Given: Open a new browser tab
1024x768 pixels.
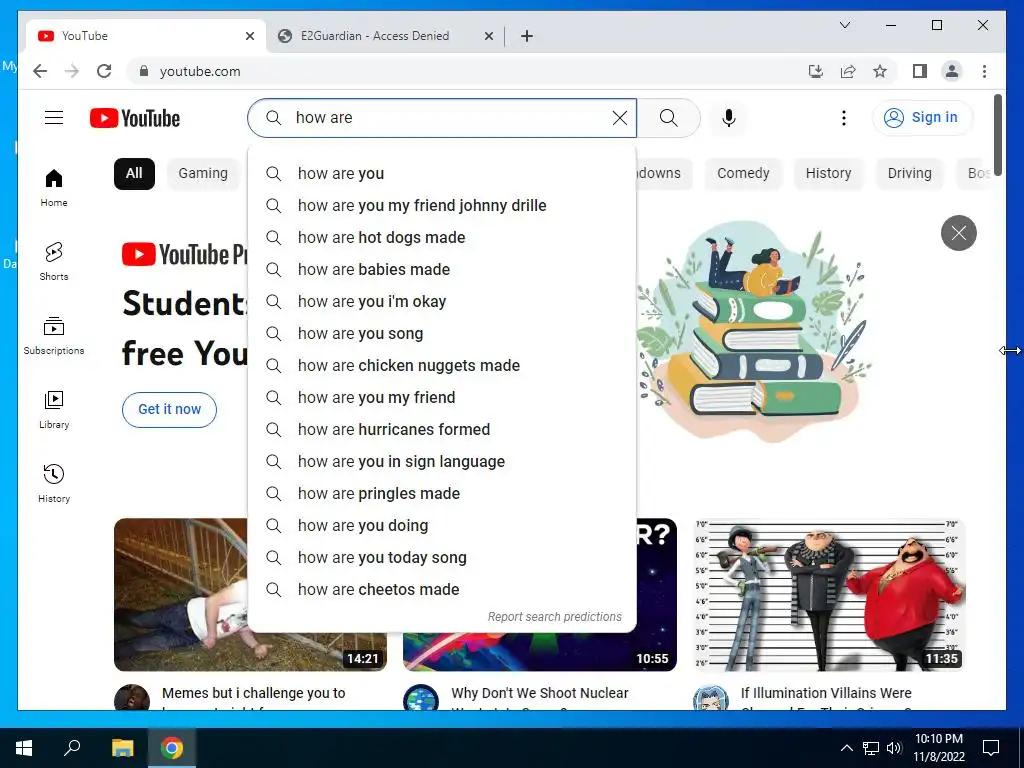Looking at the screenshot, I should pyautogui.click(x=526, y=36).
